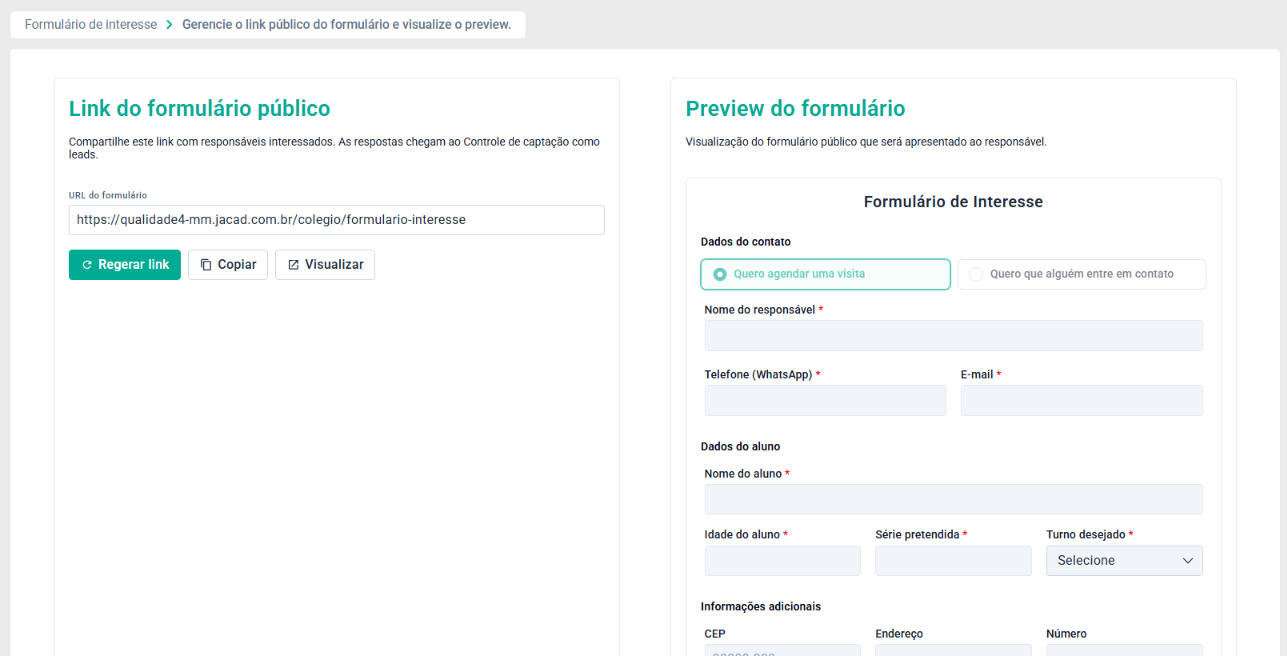Click the refresh icon in Regerar link

point(87,265)
